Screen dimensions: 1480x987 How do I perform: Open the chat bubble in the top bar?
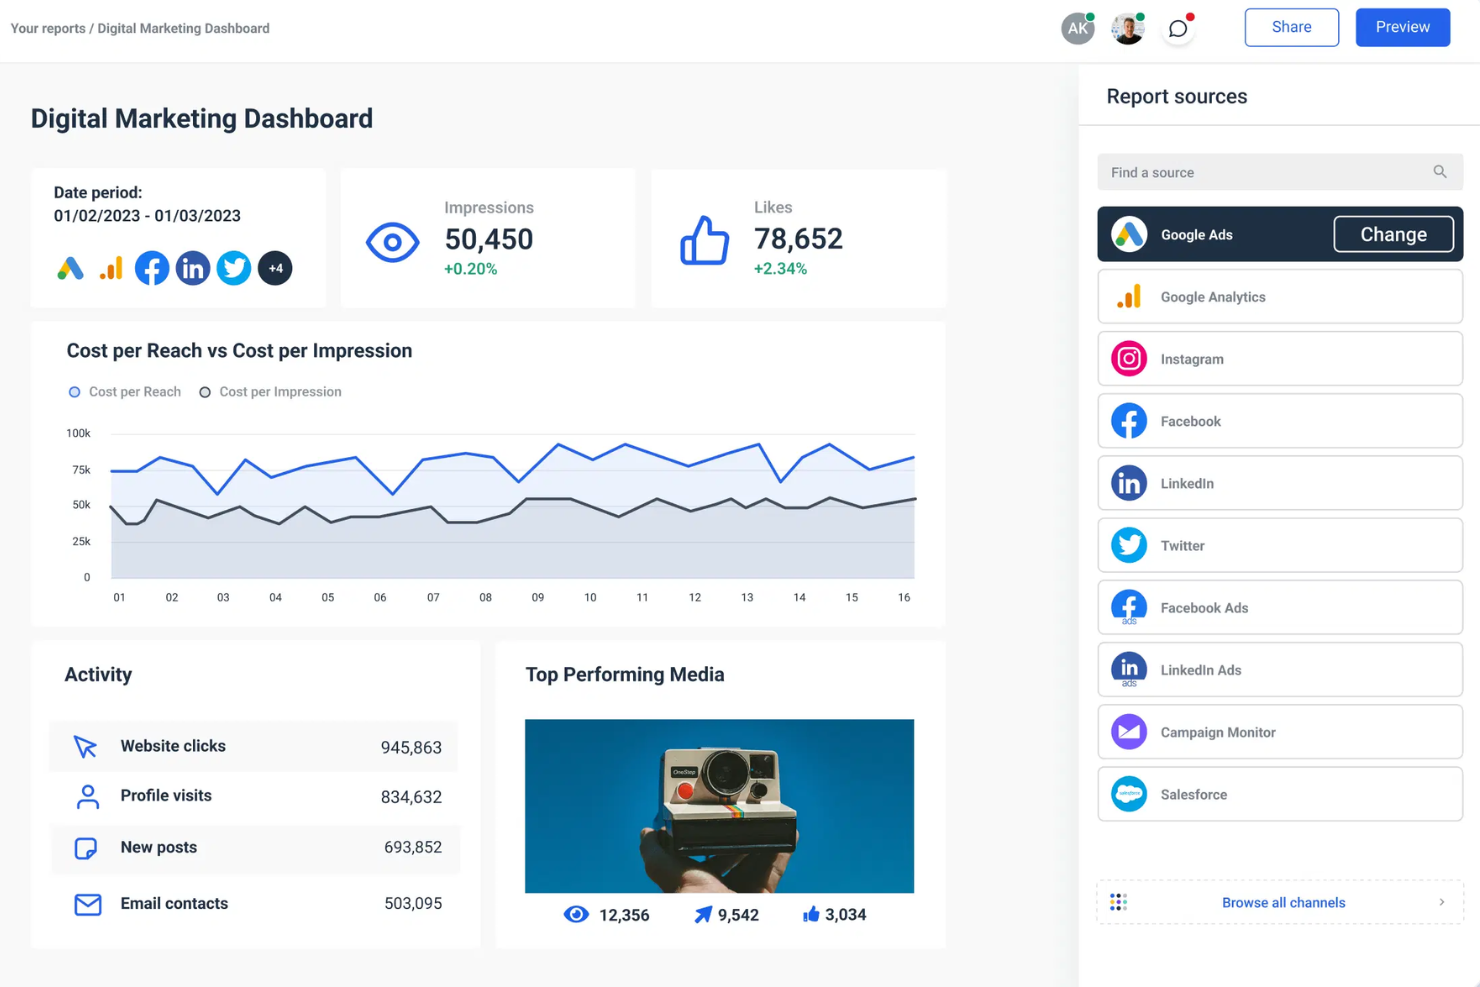click(x=1178, y=28)
